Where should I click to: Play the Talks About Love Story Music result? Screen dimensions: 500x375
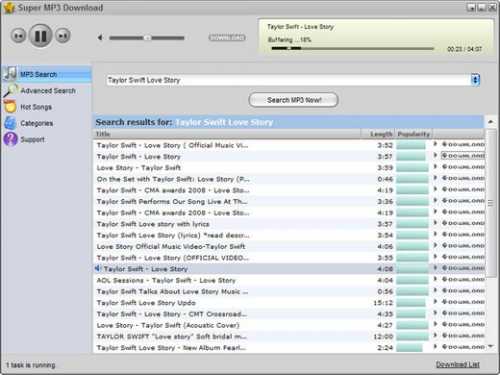[435, 291]
